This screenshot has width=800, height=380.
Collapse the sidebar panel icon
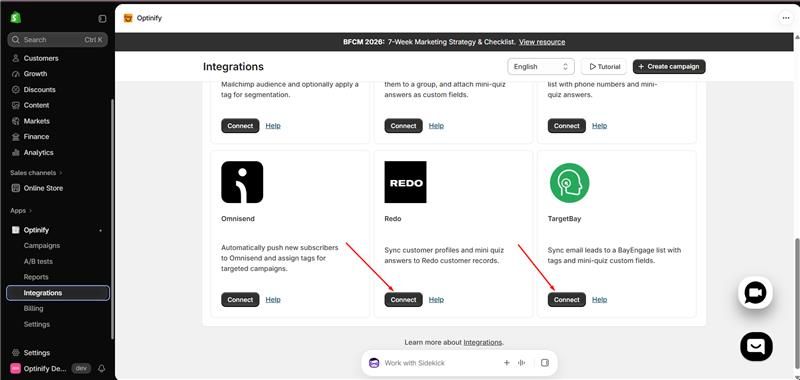(x=102, y=18)
